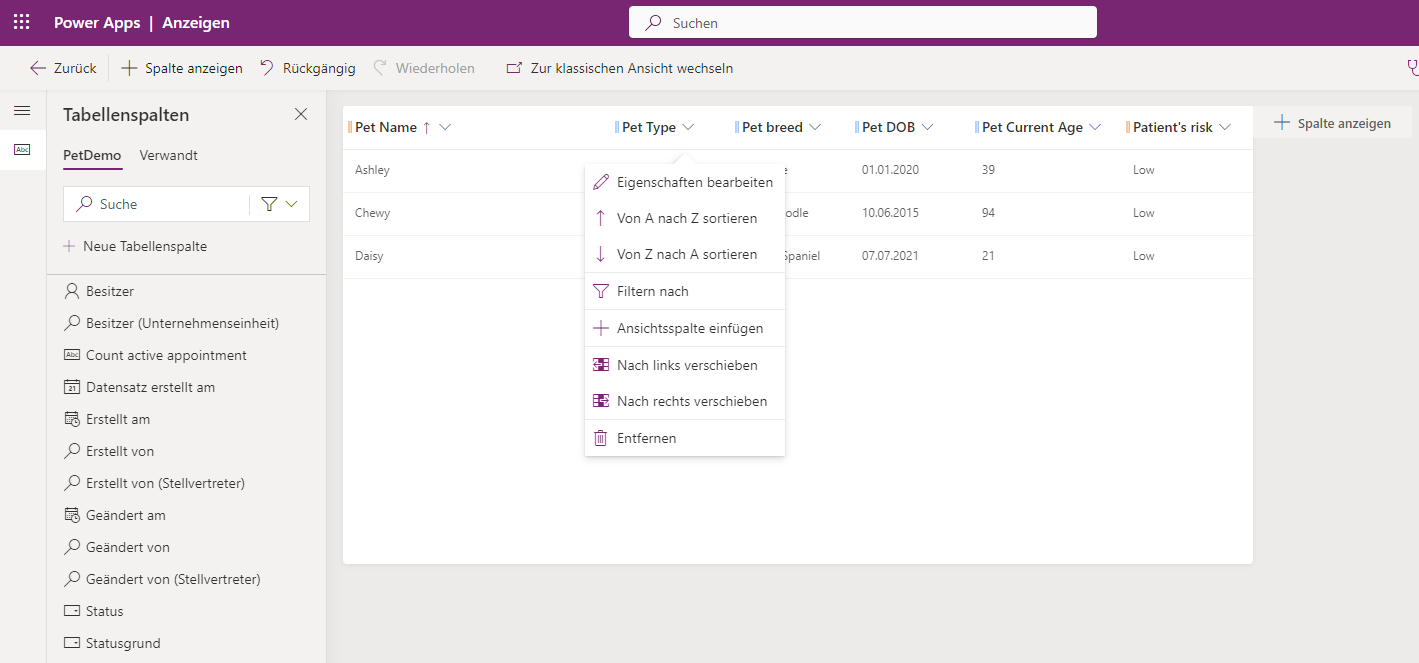Open the Power Apps app launcher grid

[21, 22]
